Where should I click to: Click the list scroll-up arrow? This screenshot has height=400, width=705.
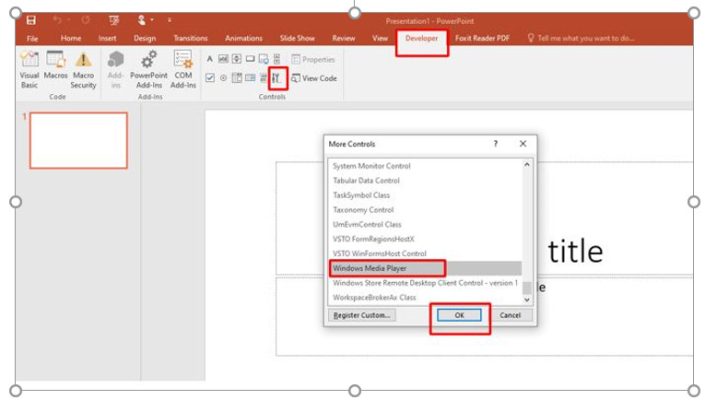527,164
